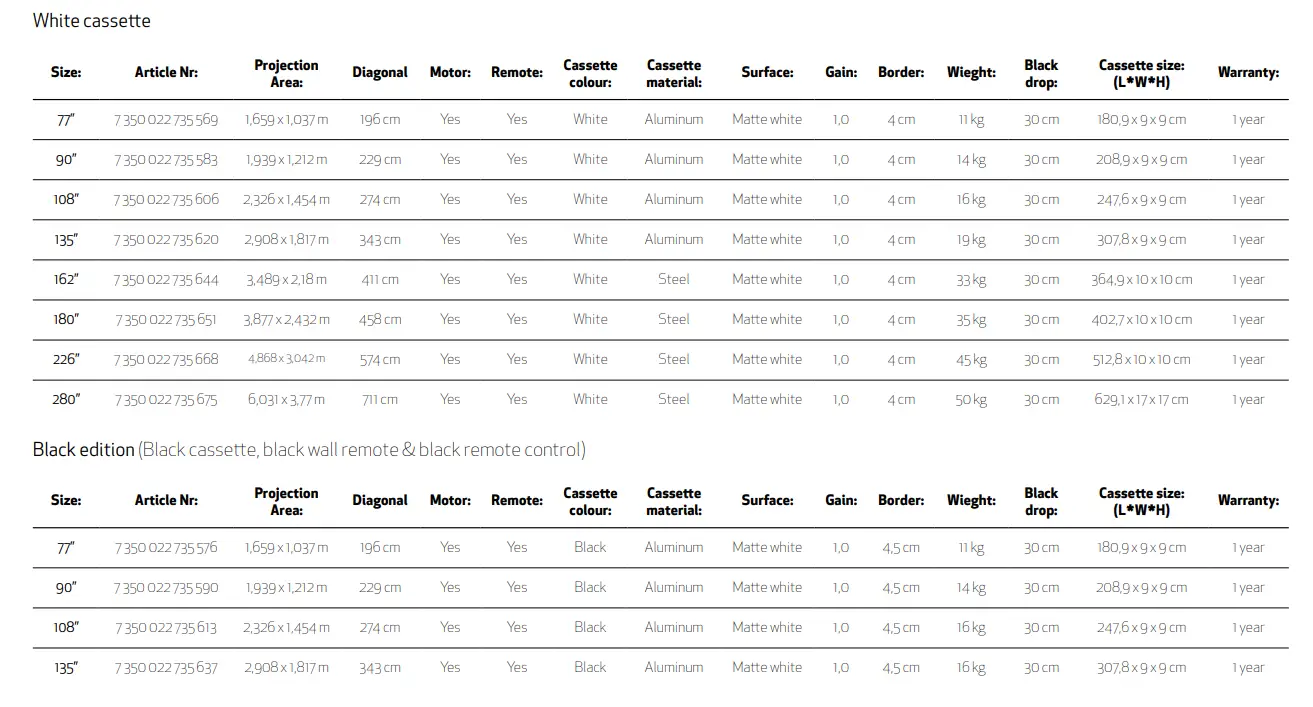Select the 6,031 x 3,77 m projection area
Screen dimensions: 1313x707
click(286, 400)
